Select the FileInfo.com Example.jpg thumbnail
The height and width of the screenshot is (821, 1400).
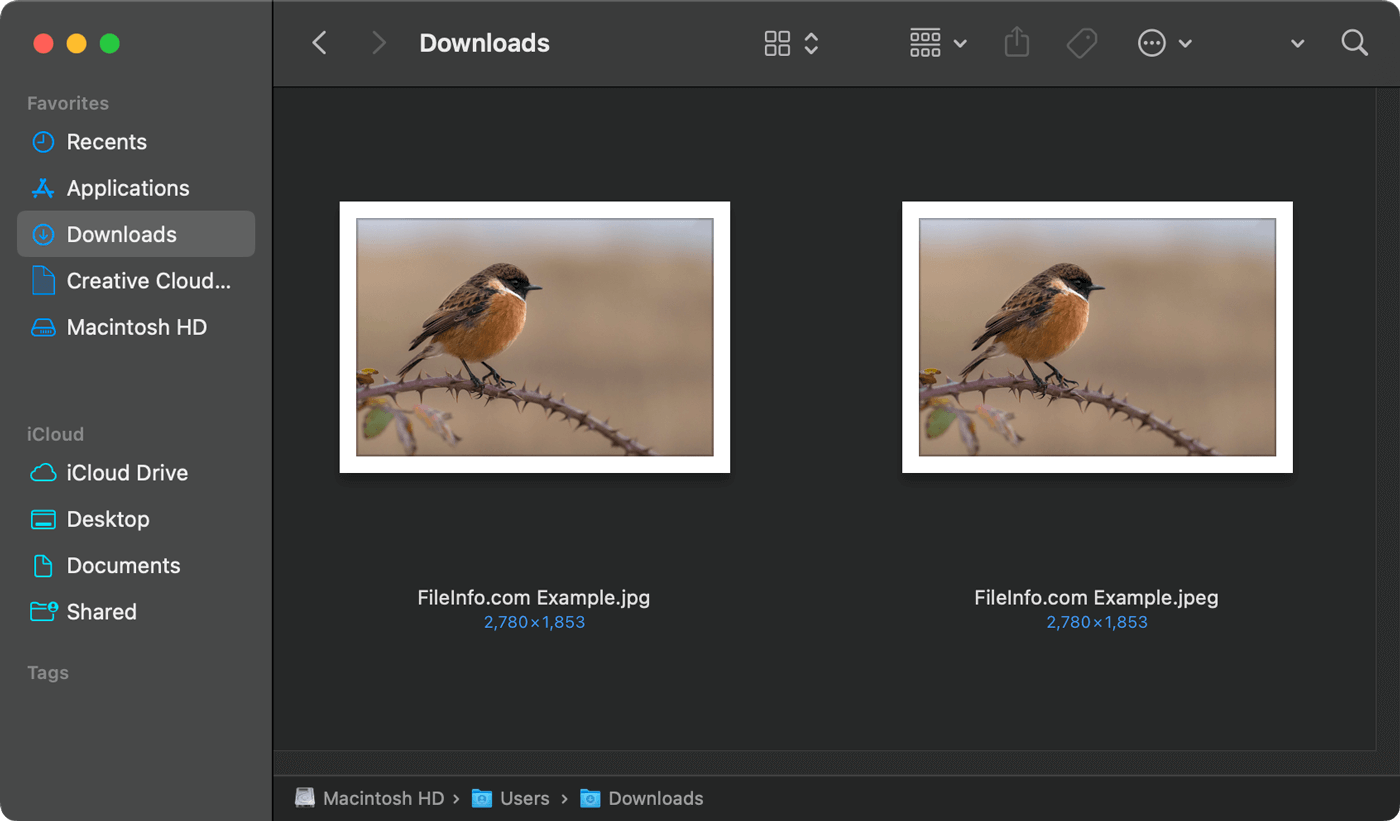[534, 337]
